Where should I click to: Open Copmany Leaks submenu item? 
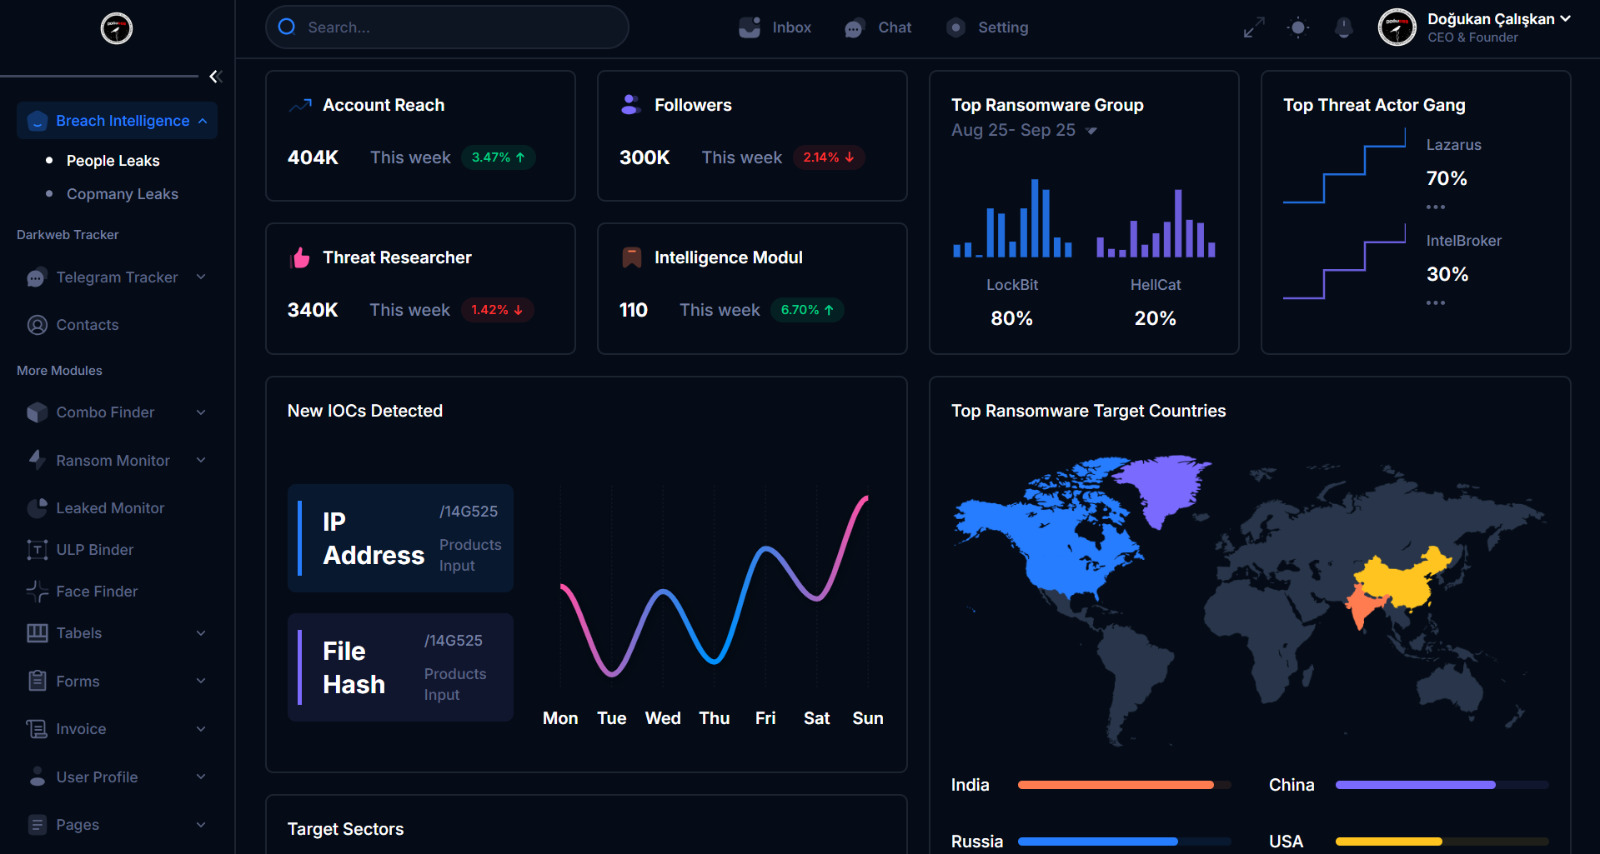coord(122,194)
